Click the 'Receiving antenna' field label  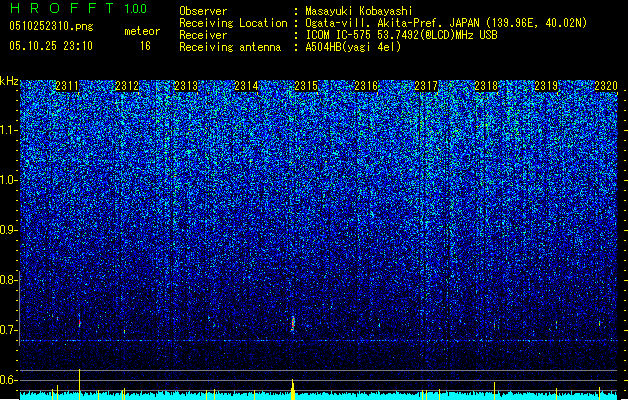coord(230,47)
